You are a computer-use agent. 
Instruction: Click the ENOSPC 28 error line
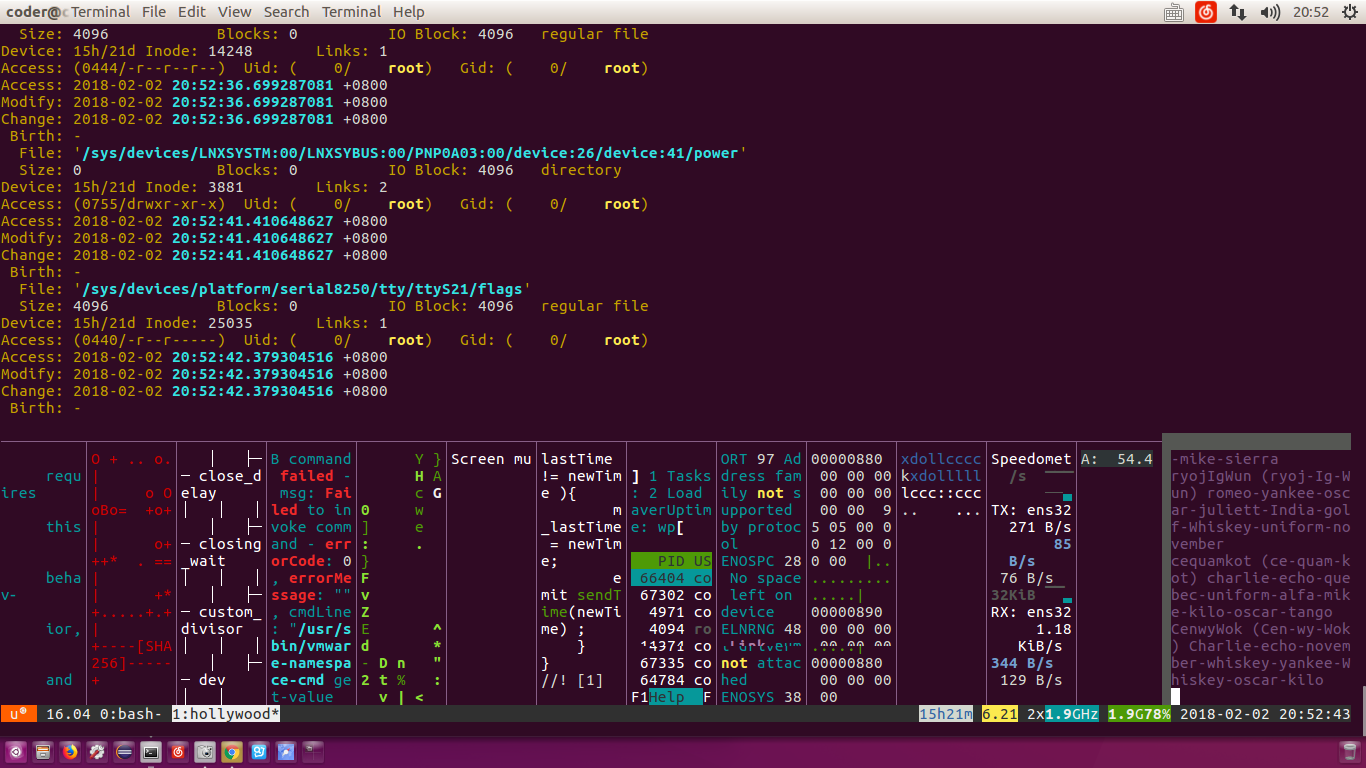(761, 561)
